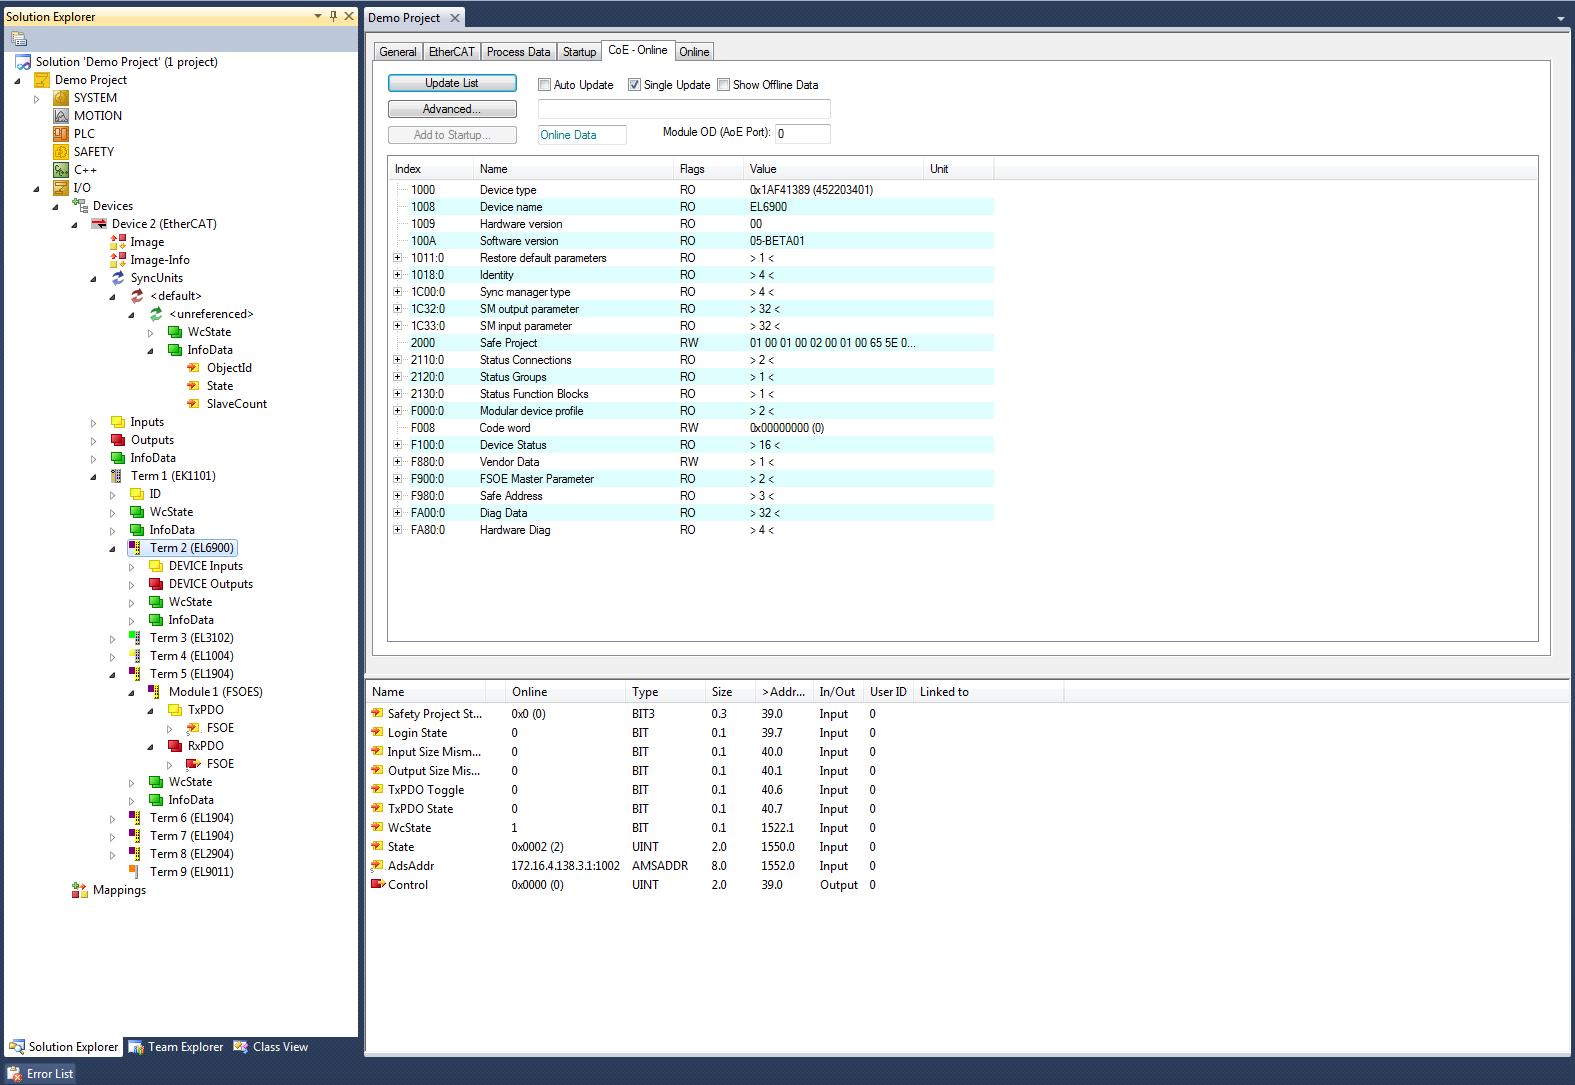
Task: Click the SyncUnits icon
Action: click(x=118, y=278)
